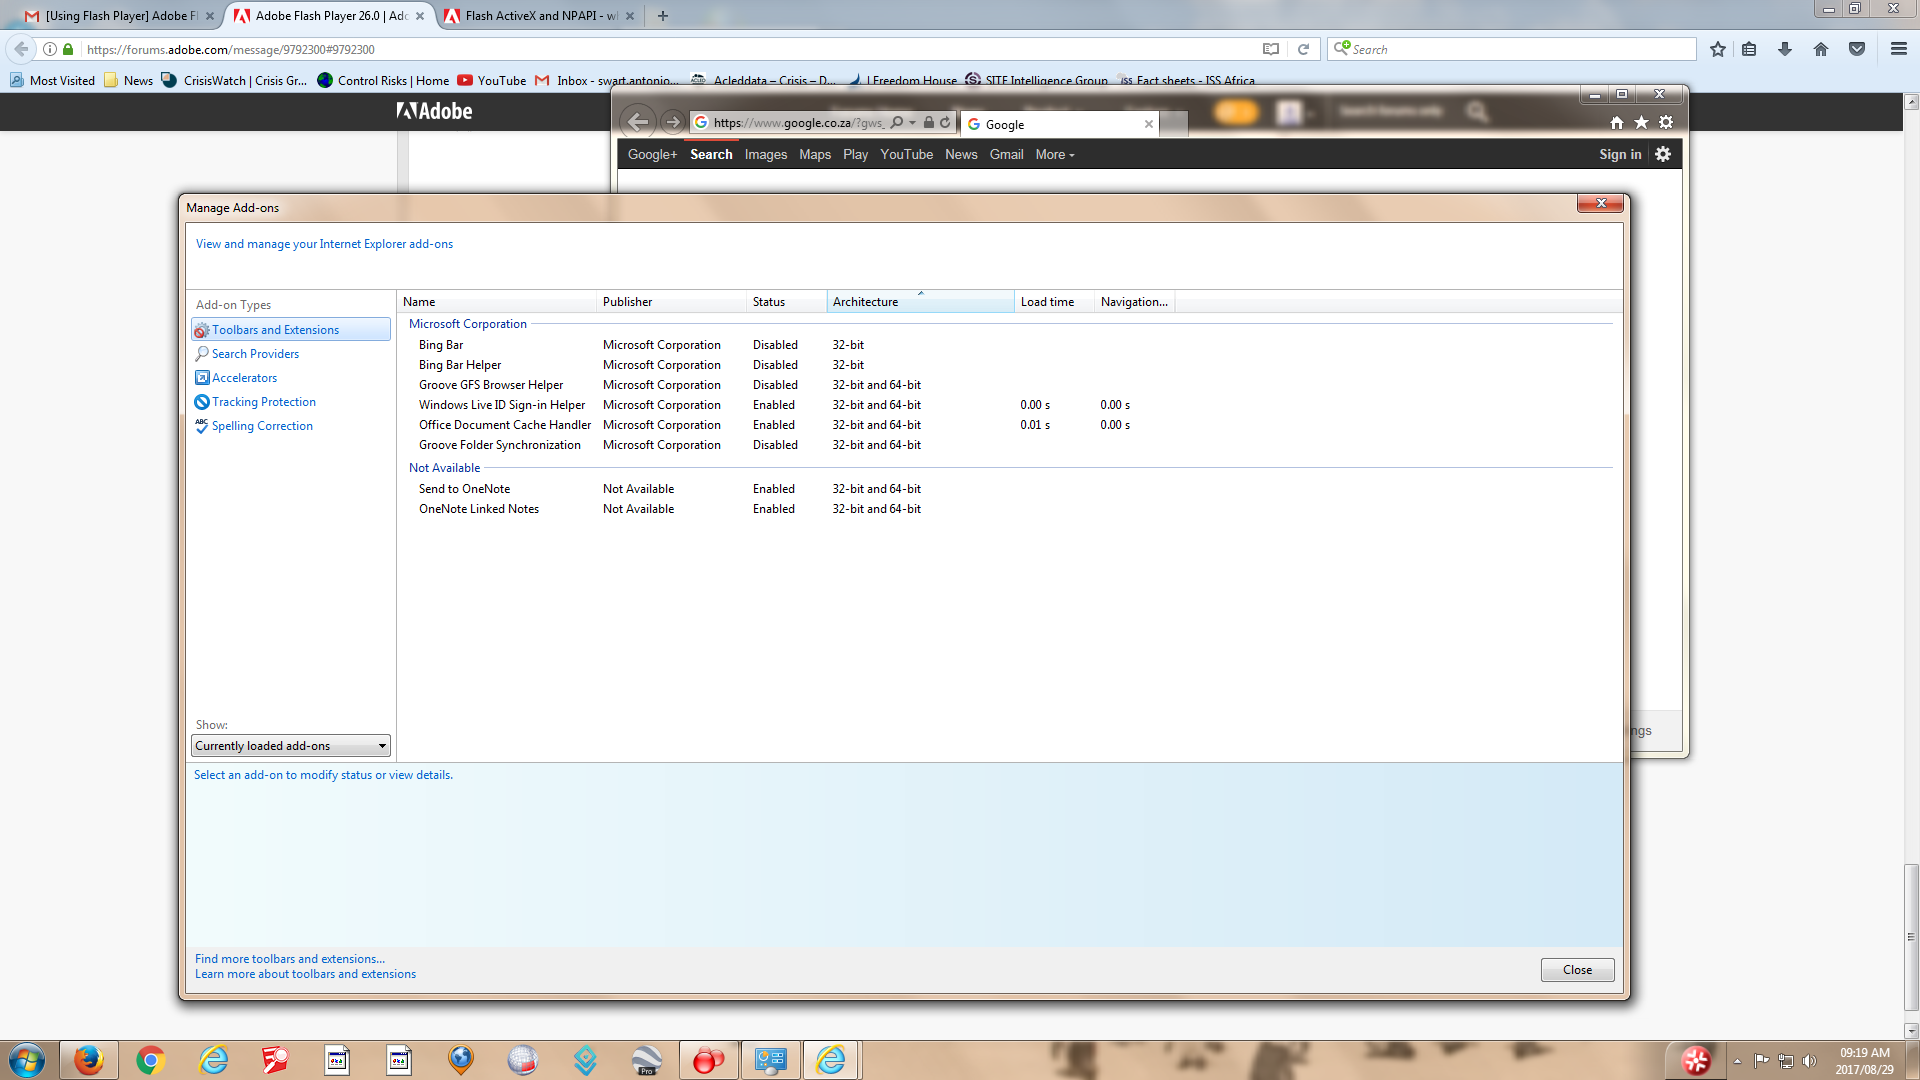Open Chrome from the taskbar

click(151, 1060)
